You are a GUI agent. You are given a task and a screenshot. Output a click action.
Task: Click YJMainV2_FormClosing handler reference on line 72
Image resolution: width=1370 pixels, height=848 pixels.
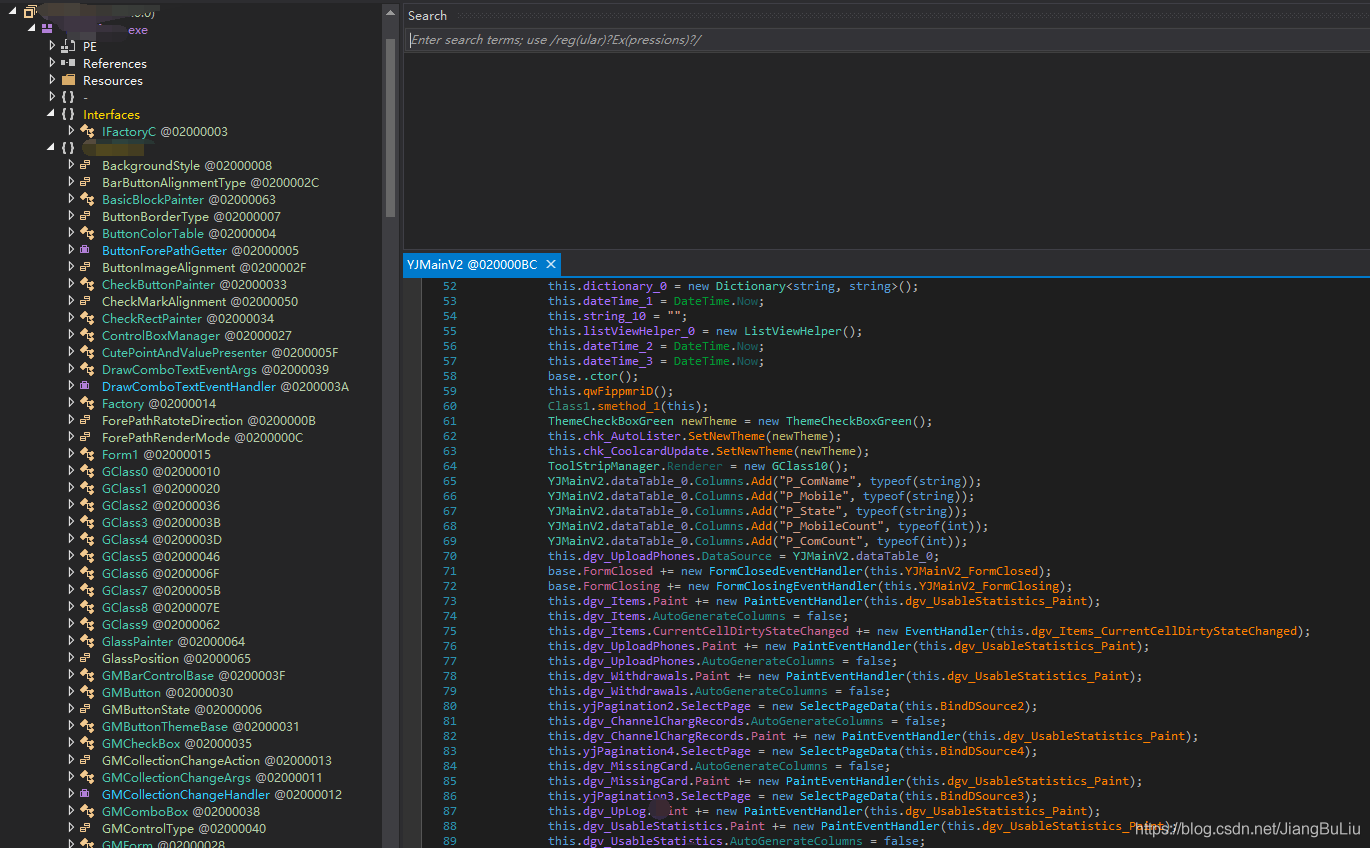point(981,586)
